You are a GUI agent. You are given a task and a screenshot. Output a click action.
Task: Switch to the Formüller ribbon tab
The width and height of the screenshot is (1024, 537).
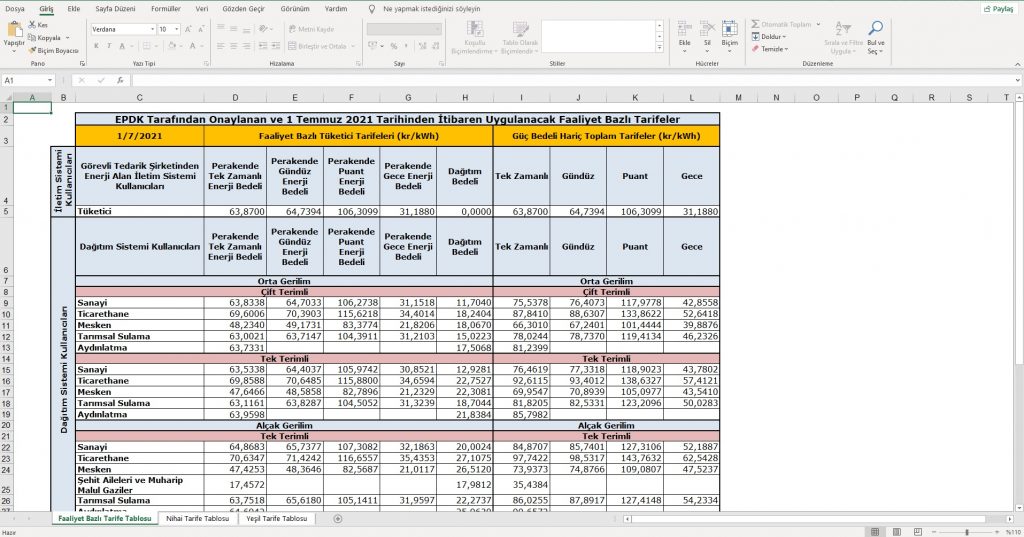166,9
